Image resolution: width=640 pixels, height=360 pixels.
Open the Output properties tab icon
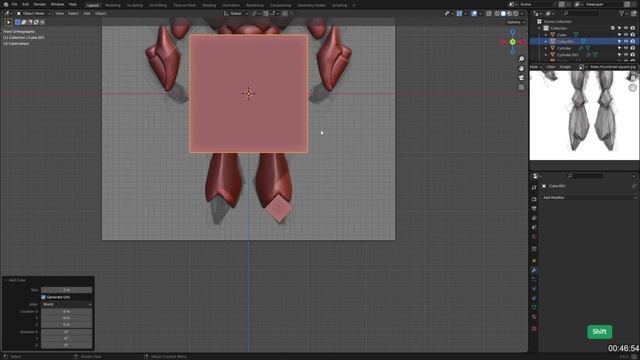pos(534,209)
